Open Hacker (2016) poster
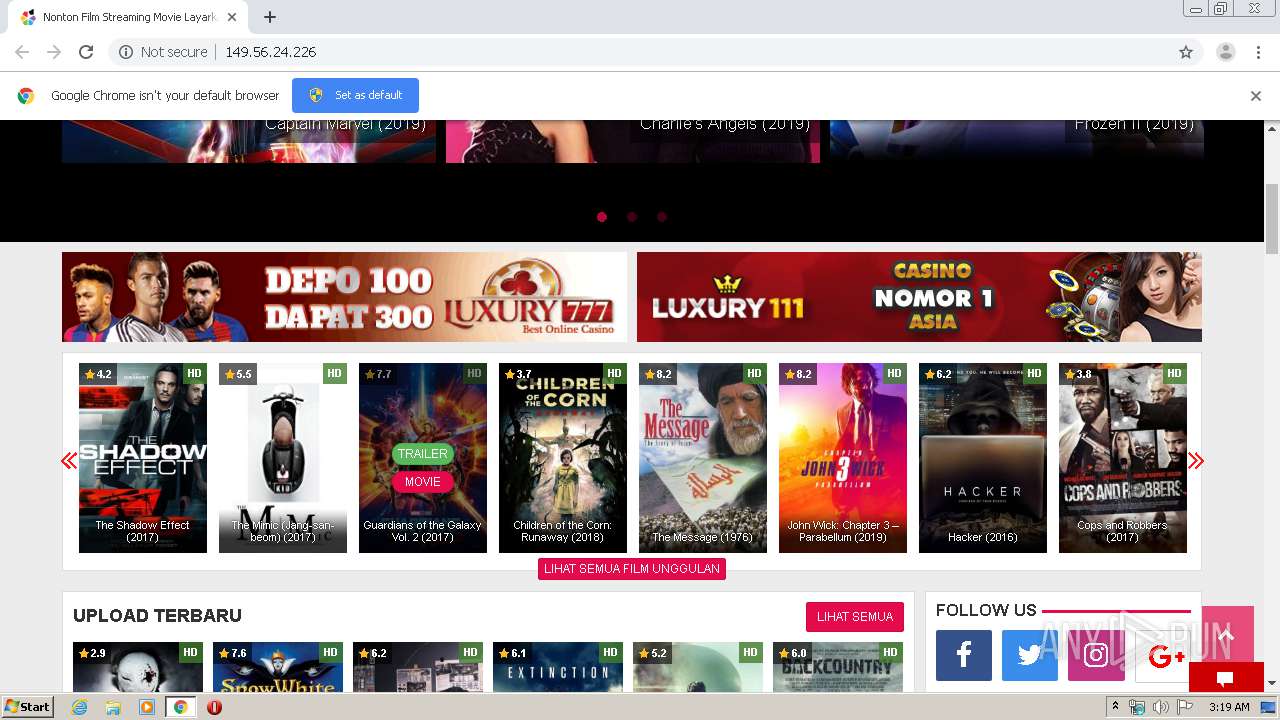 pos(983,458)
